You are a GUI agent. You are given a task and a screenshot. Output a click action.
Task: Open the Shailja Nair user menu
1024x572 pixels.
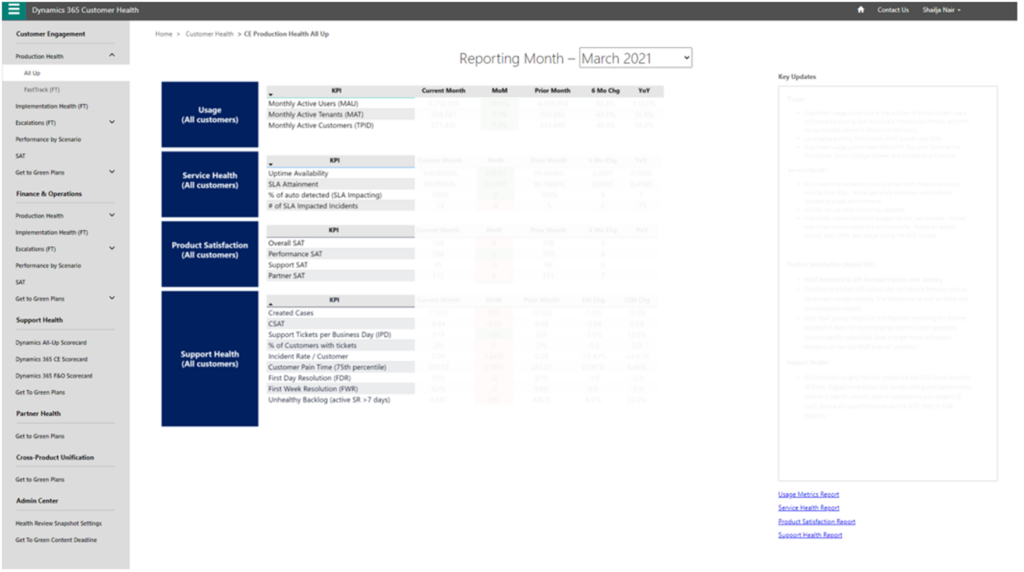tap(933, 10)
